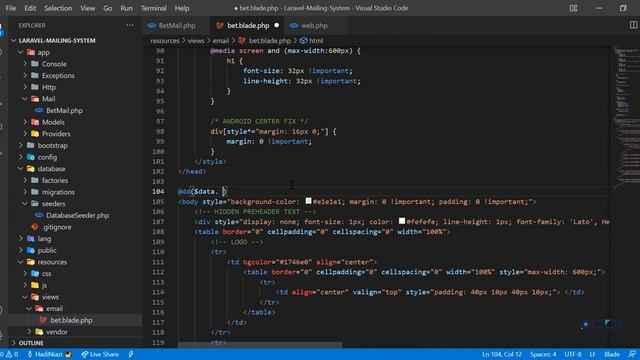
Task: Open the Help menu
Action: (x=182, y=8)
